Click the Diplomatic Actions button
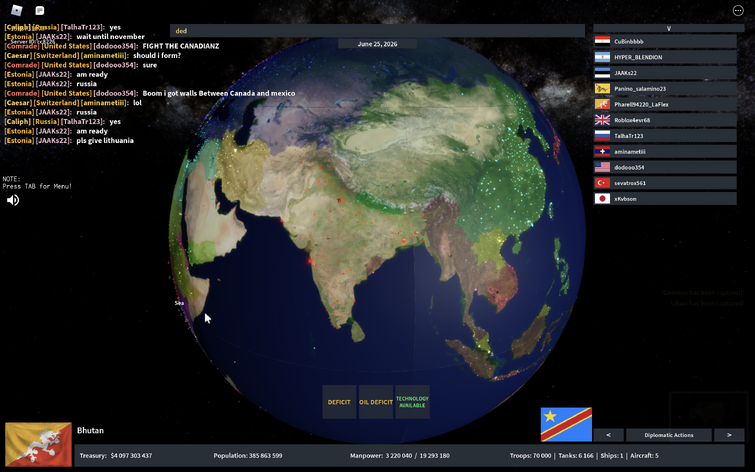 [669, 435]
